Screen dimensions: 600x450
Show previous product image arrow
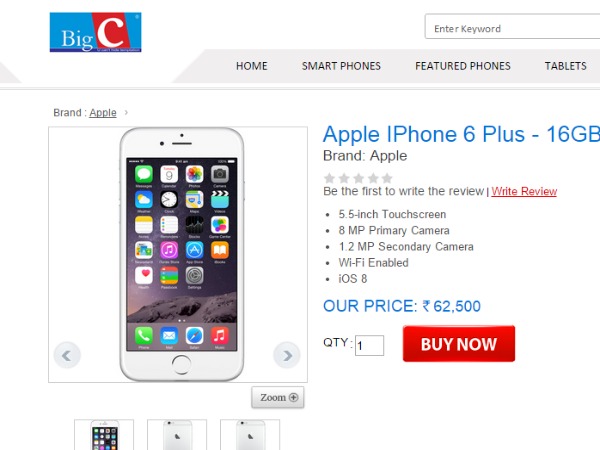(x=67, y=355)
